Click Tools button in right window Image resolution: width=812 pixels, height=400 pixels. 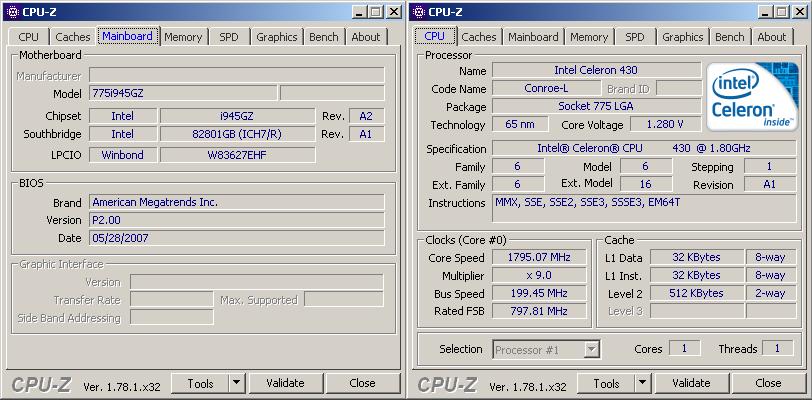pos(606,383)
